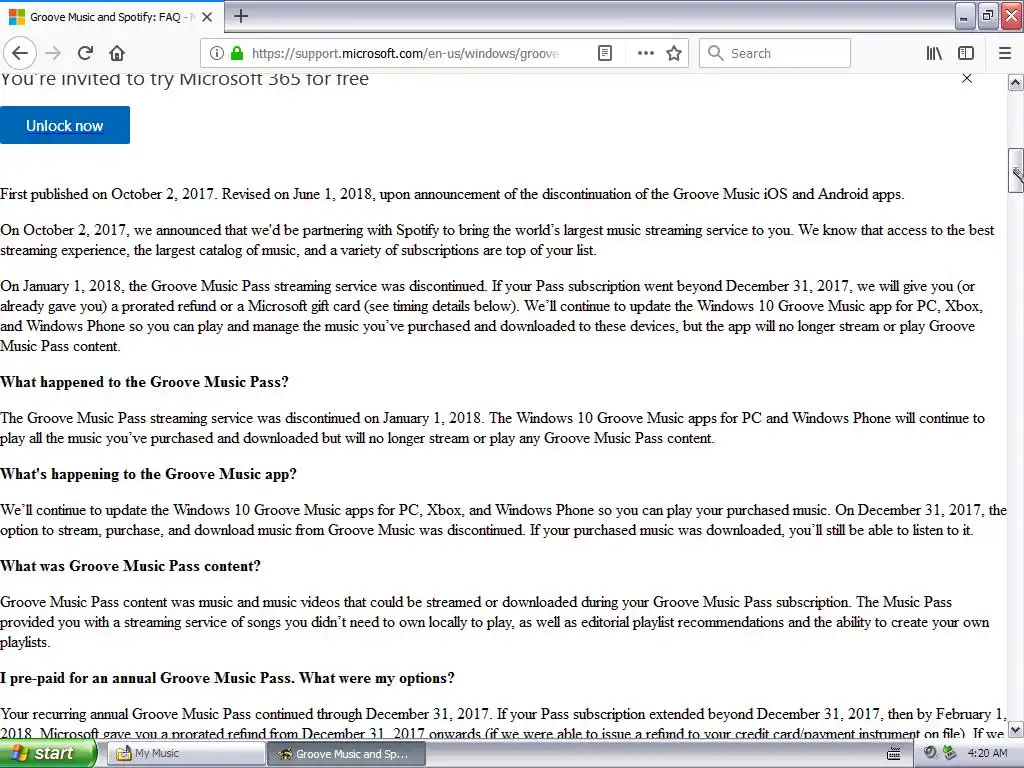Click the vertical scrollbar thumb
Viewport: 1024px width, 768px height.
[x=1016, y=170]
